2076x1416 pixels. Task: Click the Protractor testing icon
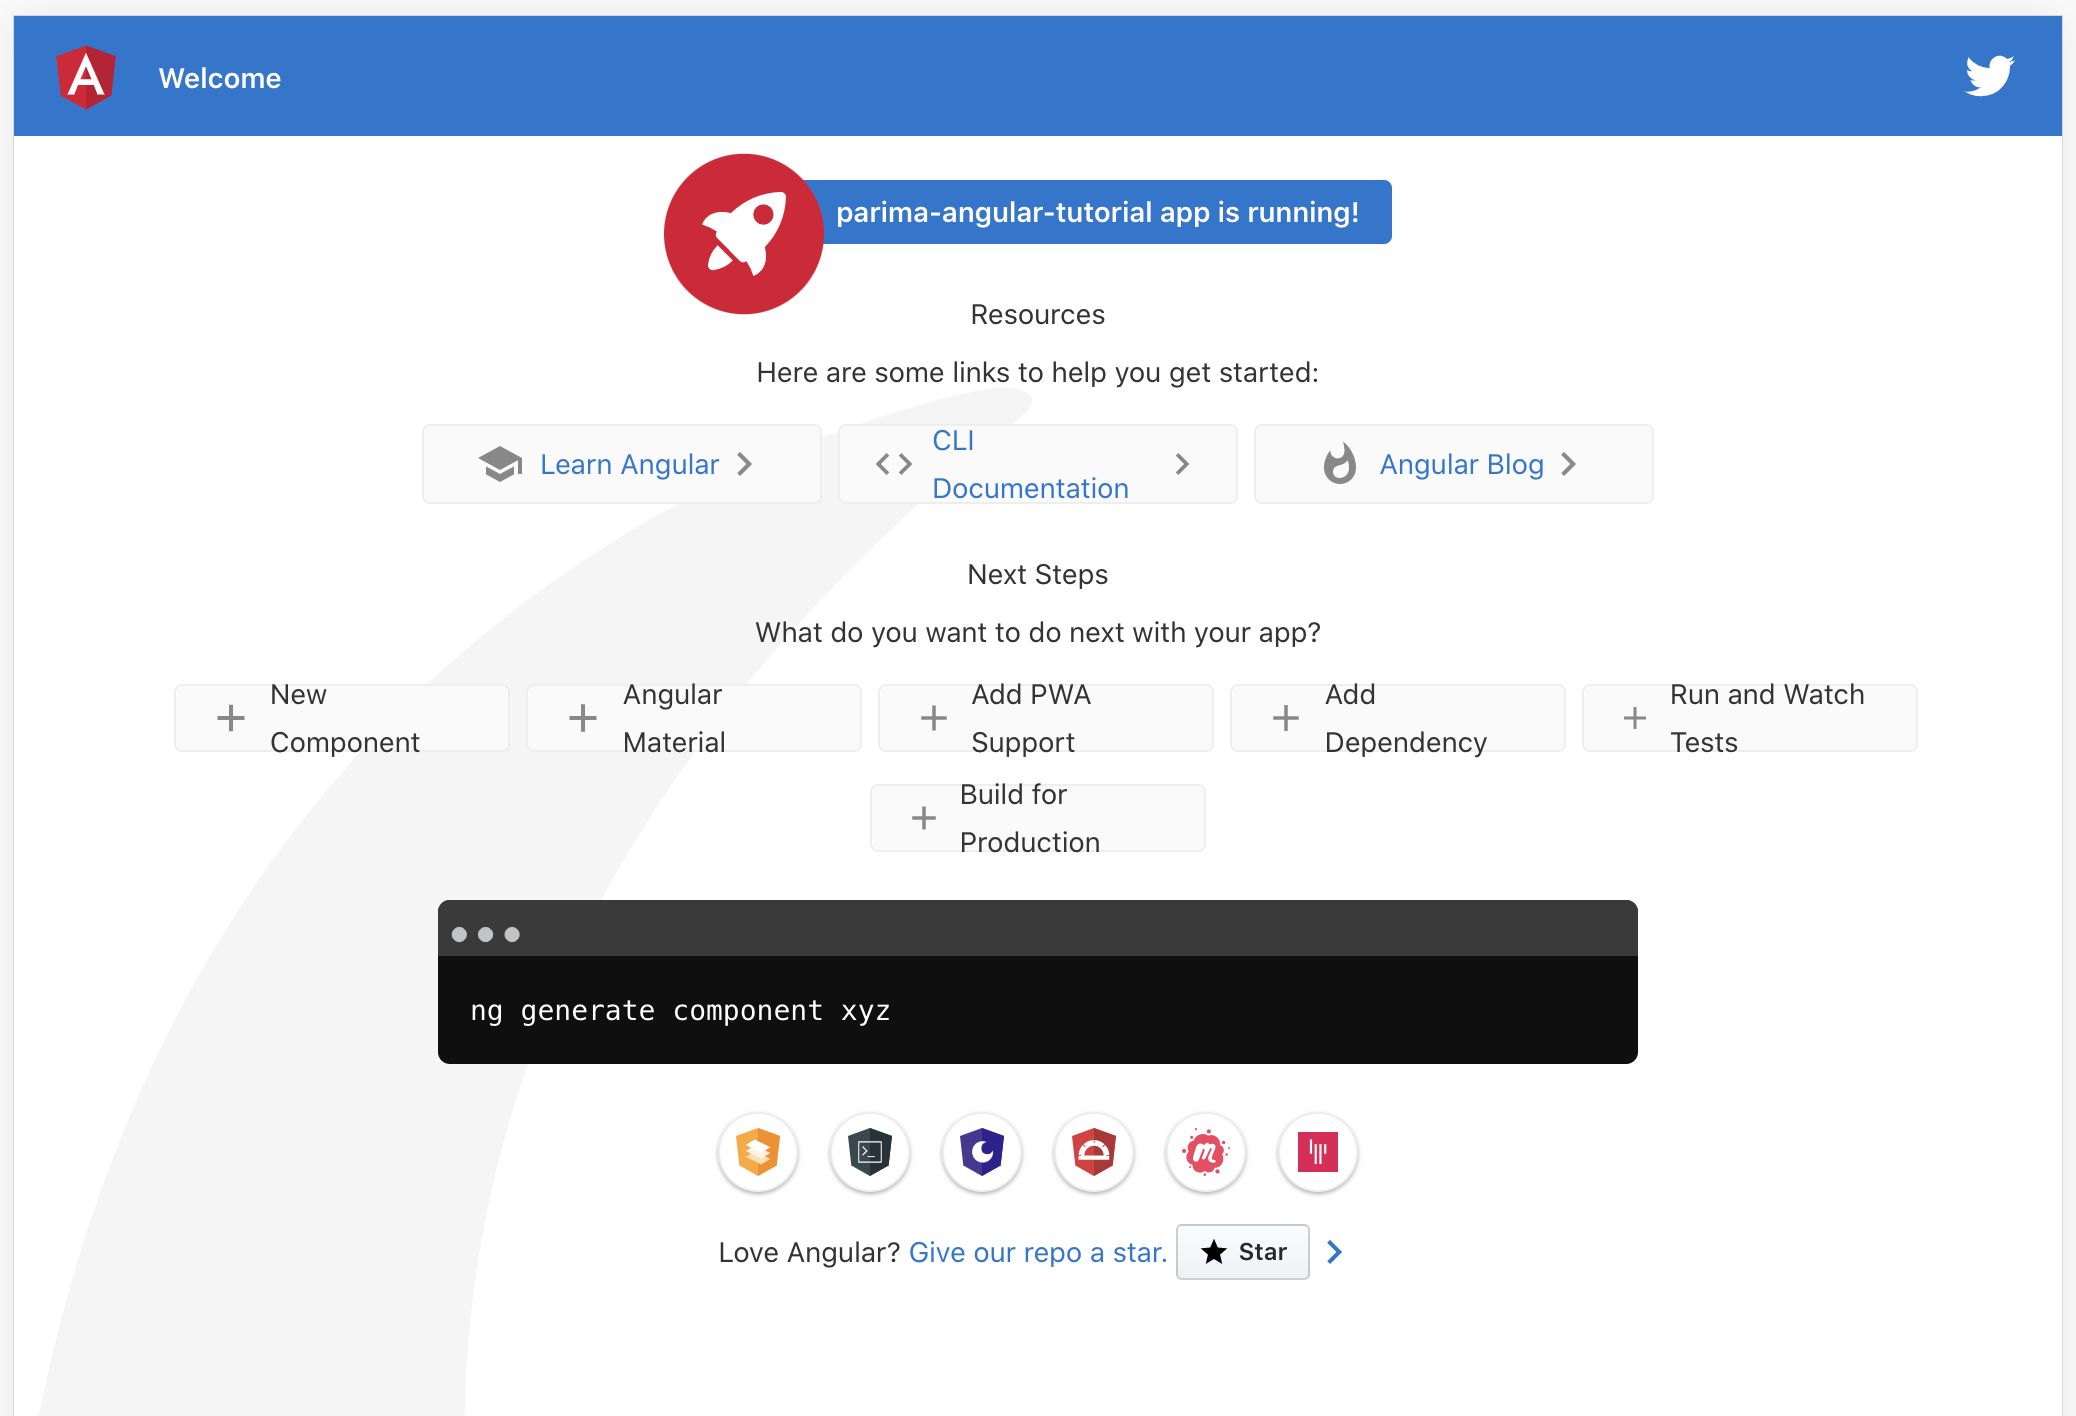(x=1094, y=1152)
